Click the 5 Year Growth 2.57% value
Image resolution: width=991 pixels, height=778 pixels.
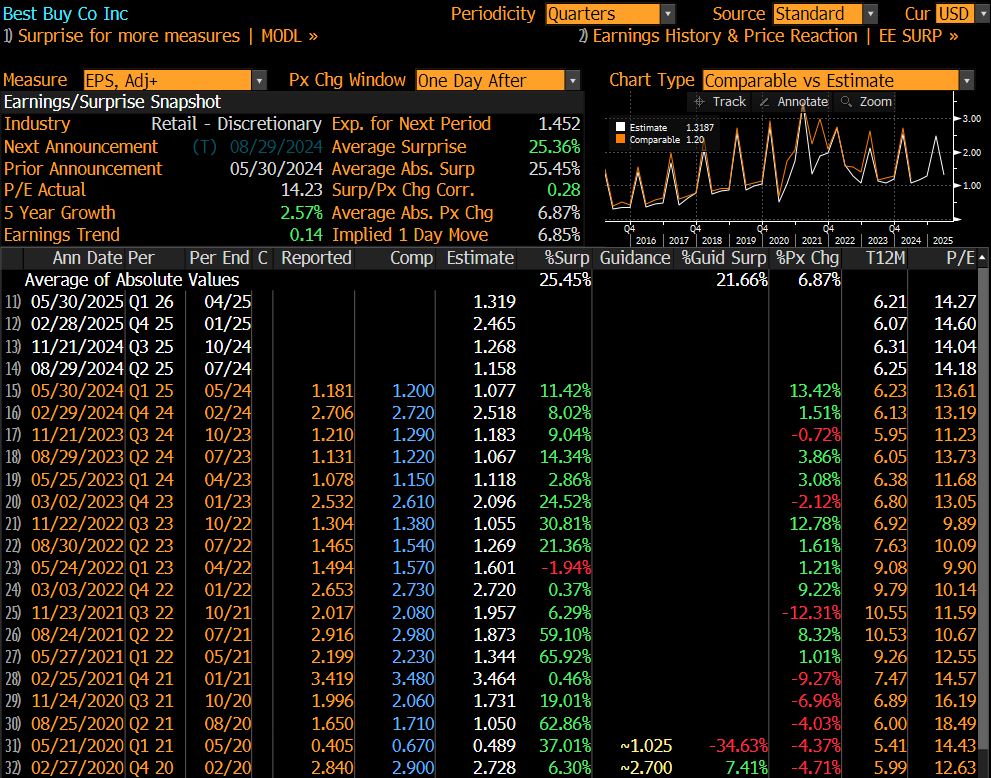pos(301,213)
